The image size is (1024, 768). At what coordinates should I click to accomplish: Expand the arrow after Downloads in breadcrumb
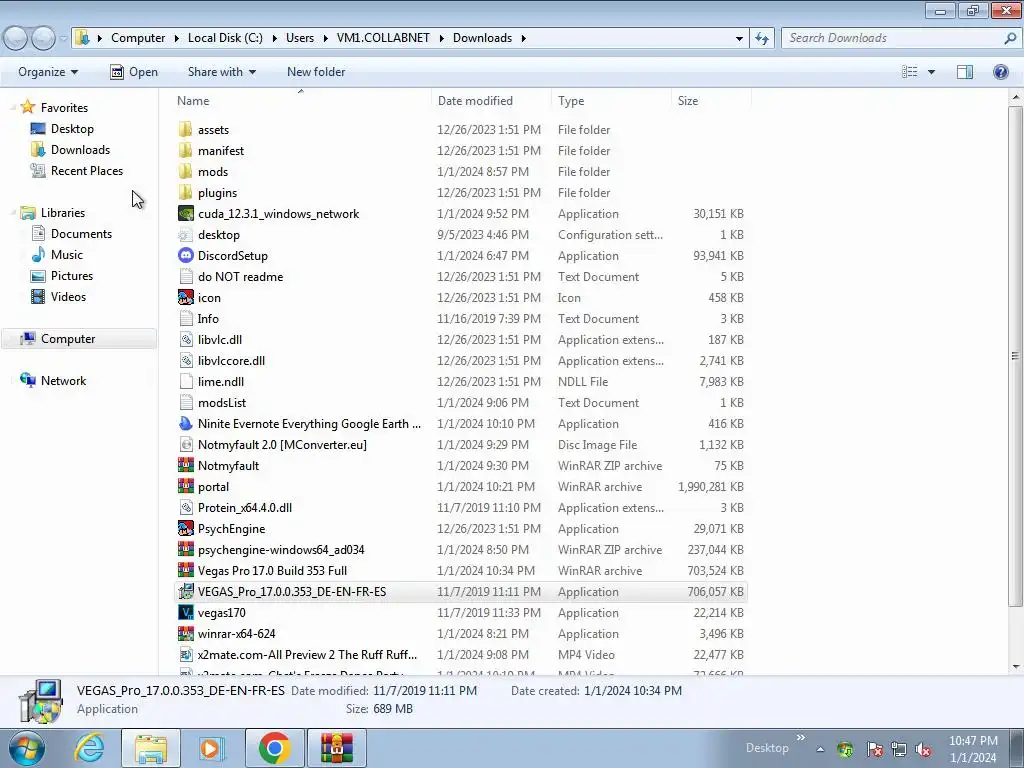[524, 38]
